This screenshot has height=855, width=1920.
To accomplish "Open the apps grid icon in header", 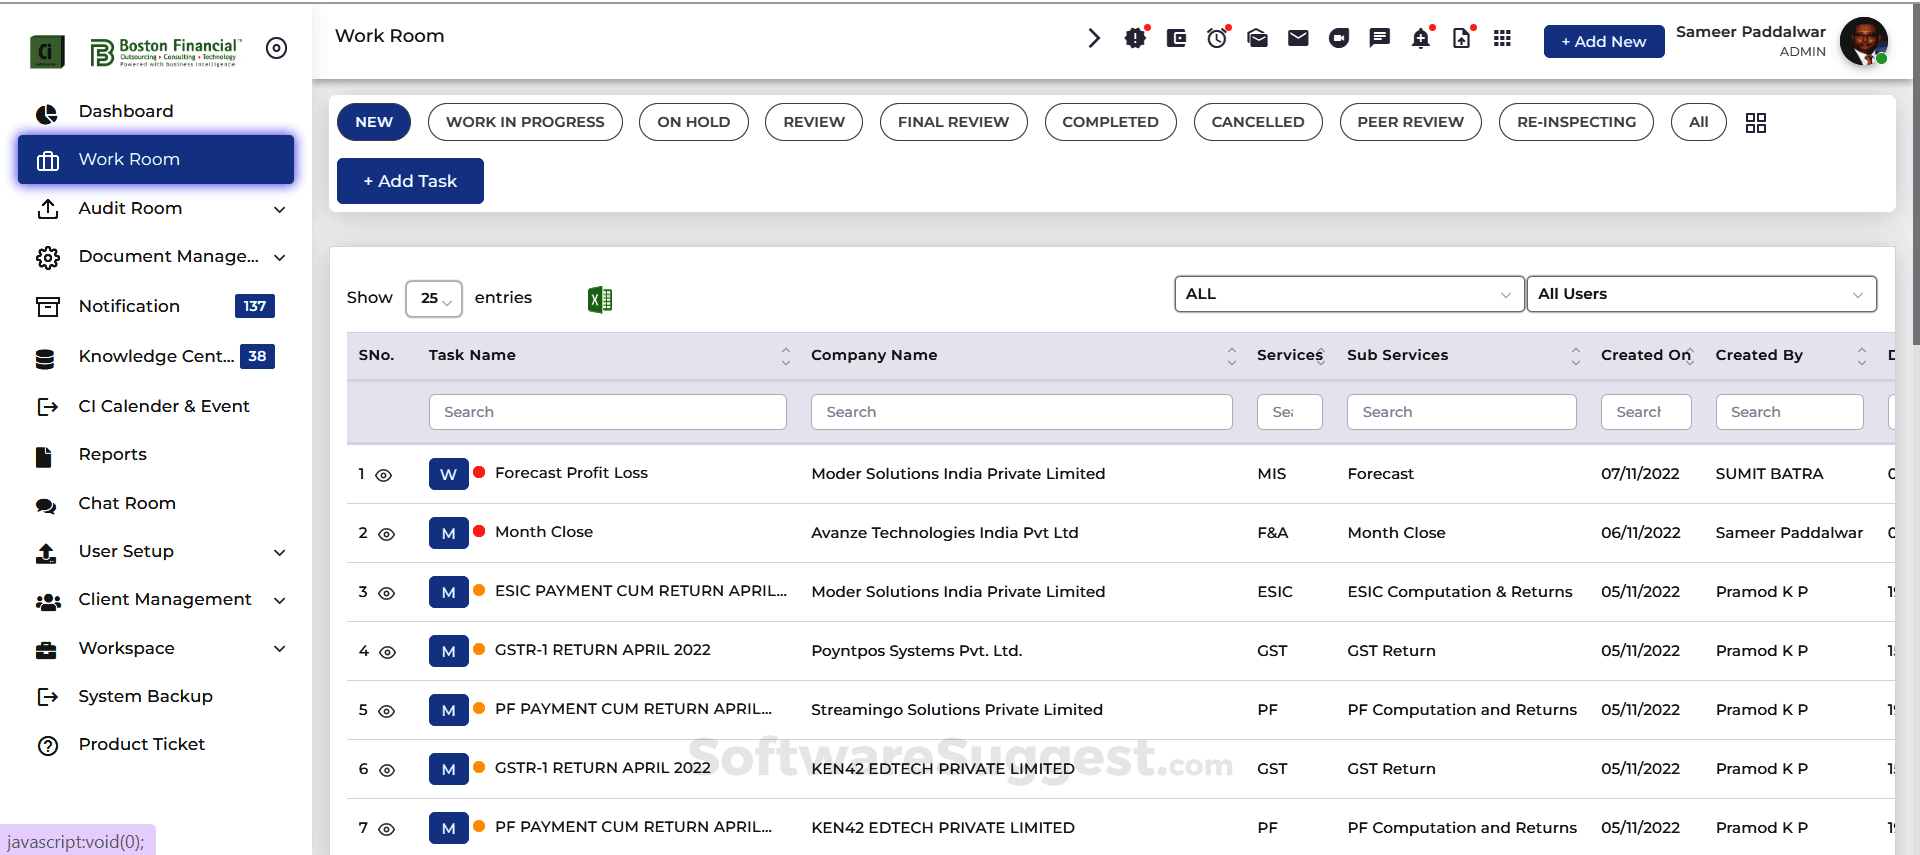I will click(1502, 39).
